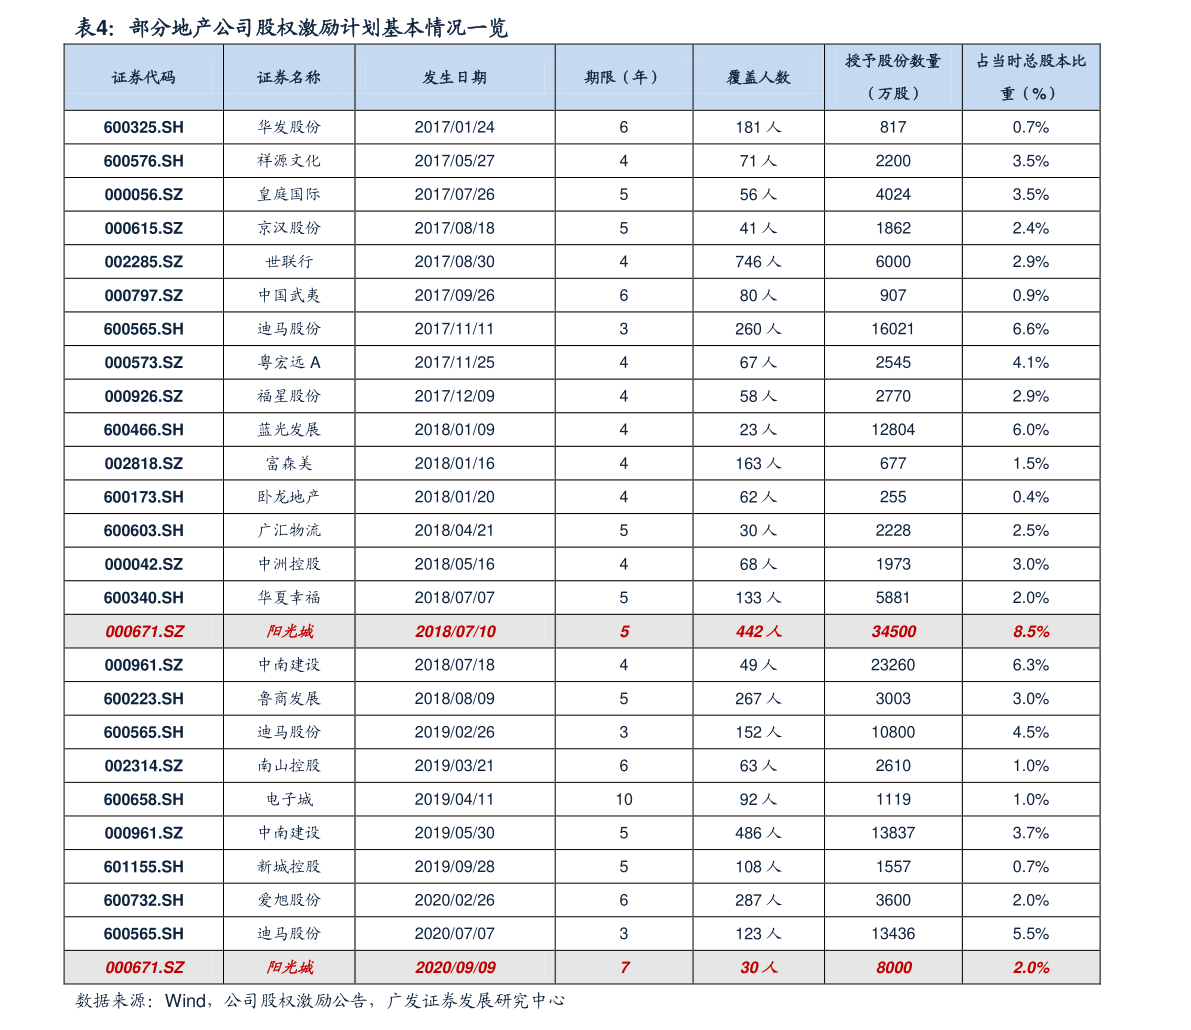Click the date 2019/05/30
The height and width of the screenshot is (1030, 1191).
click(454, 833)
